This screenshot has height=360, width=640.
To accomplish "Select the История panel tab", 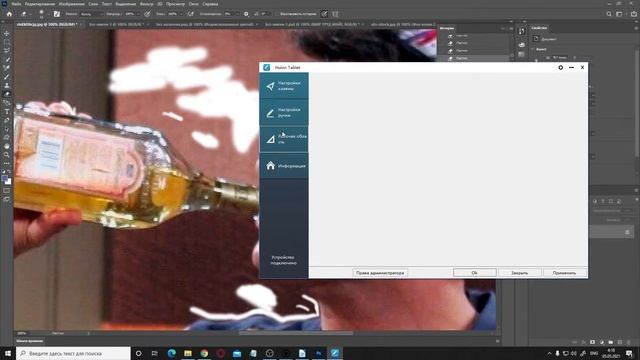I will click(x=447, y=28).
